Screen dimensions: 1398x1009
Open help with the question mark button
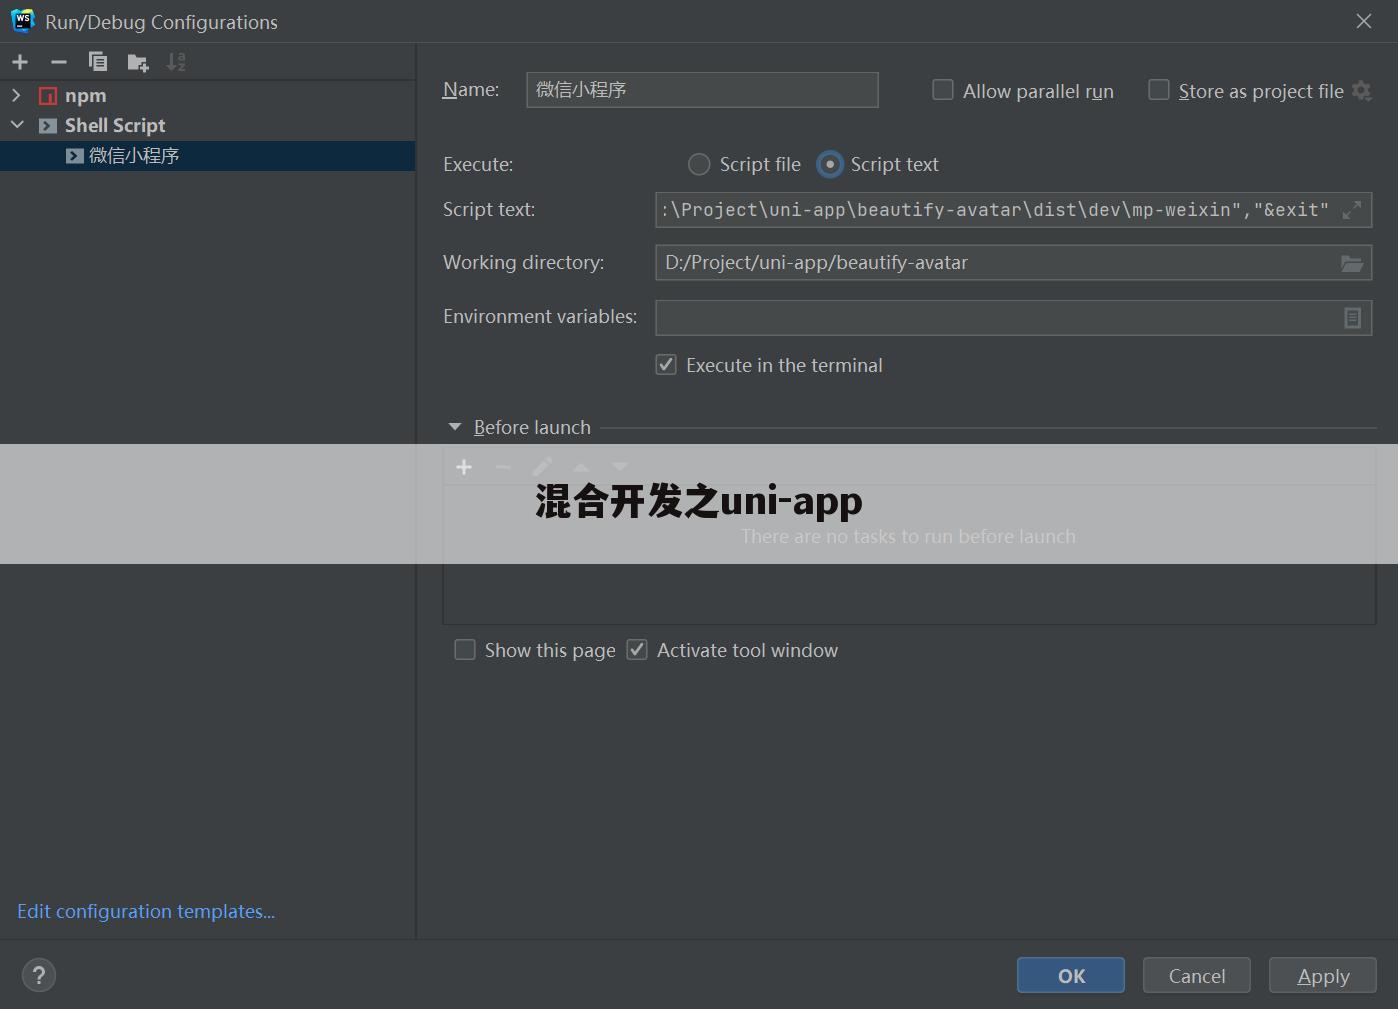39,976
